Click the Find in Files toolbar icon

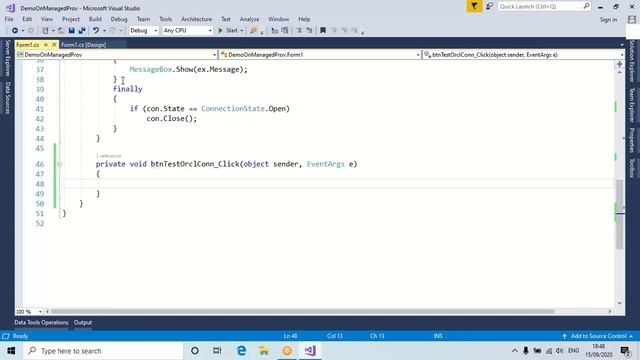coord(253,31)
